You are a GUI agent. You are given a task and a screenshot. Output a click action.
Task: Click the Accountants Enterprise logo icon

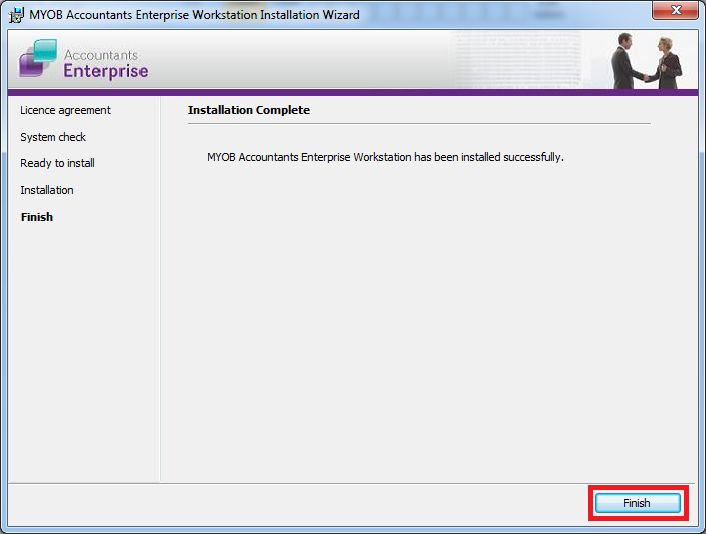click(38, 59)
